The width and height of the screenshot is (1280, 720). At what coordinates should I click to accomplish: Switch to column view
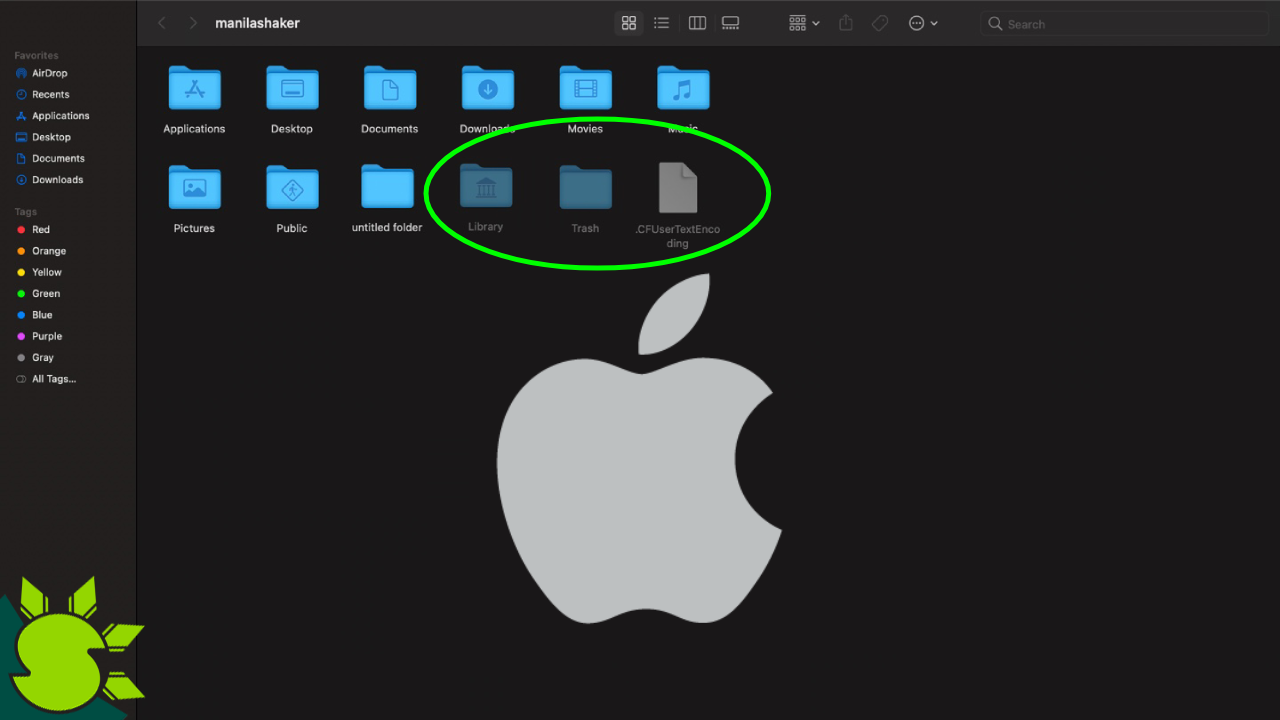click(x=698, y=23)
